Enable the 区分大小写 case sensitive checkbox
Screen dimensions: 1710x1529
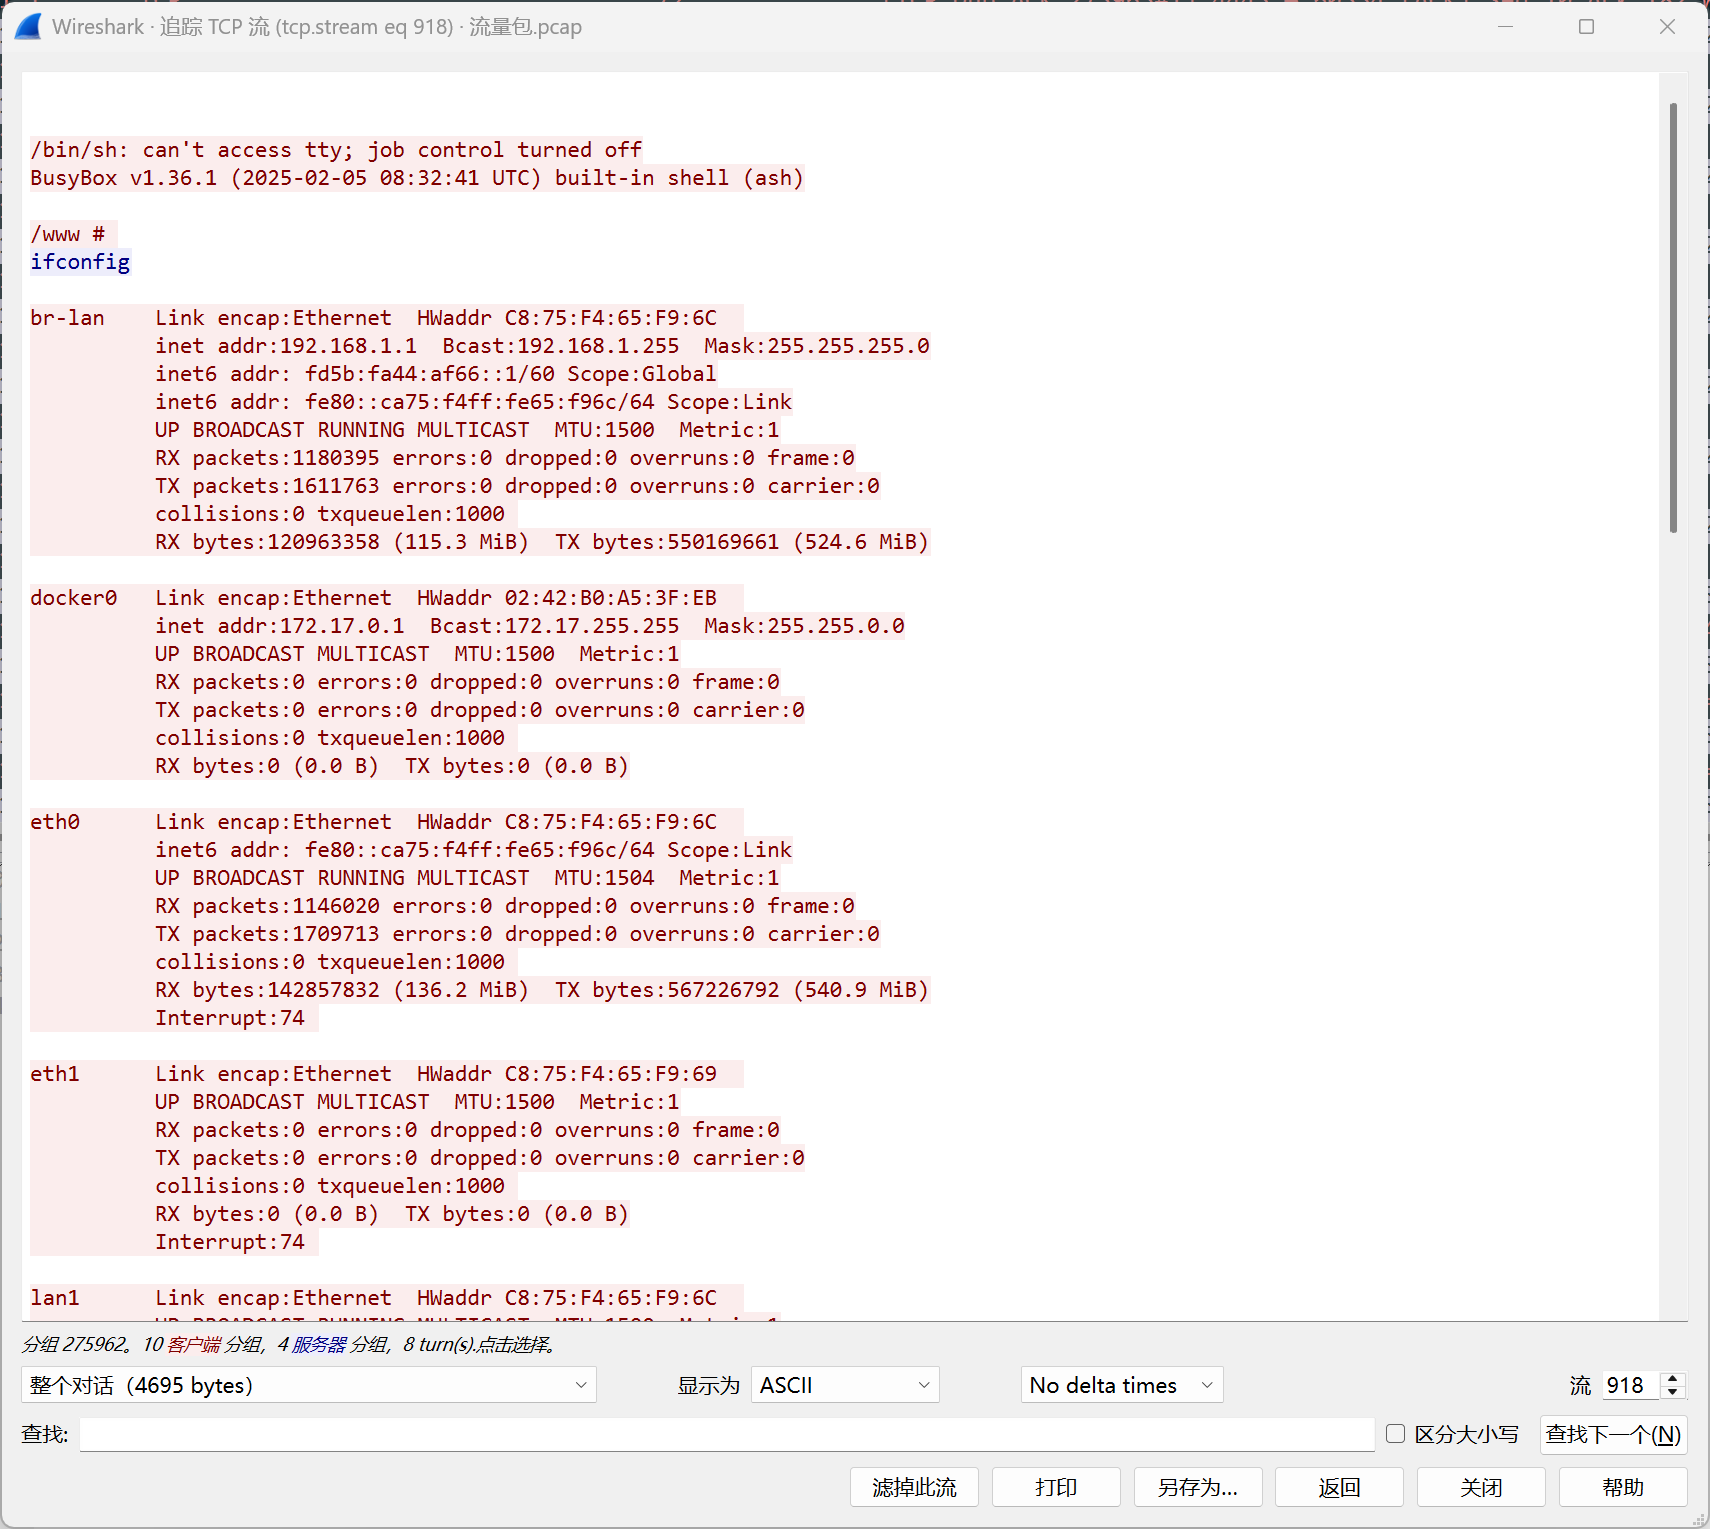click(x=1396, y=1434)
